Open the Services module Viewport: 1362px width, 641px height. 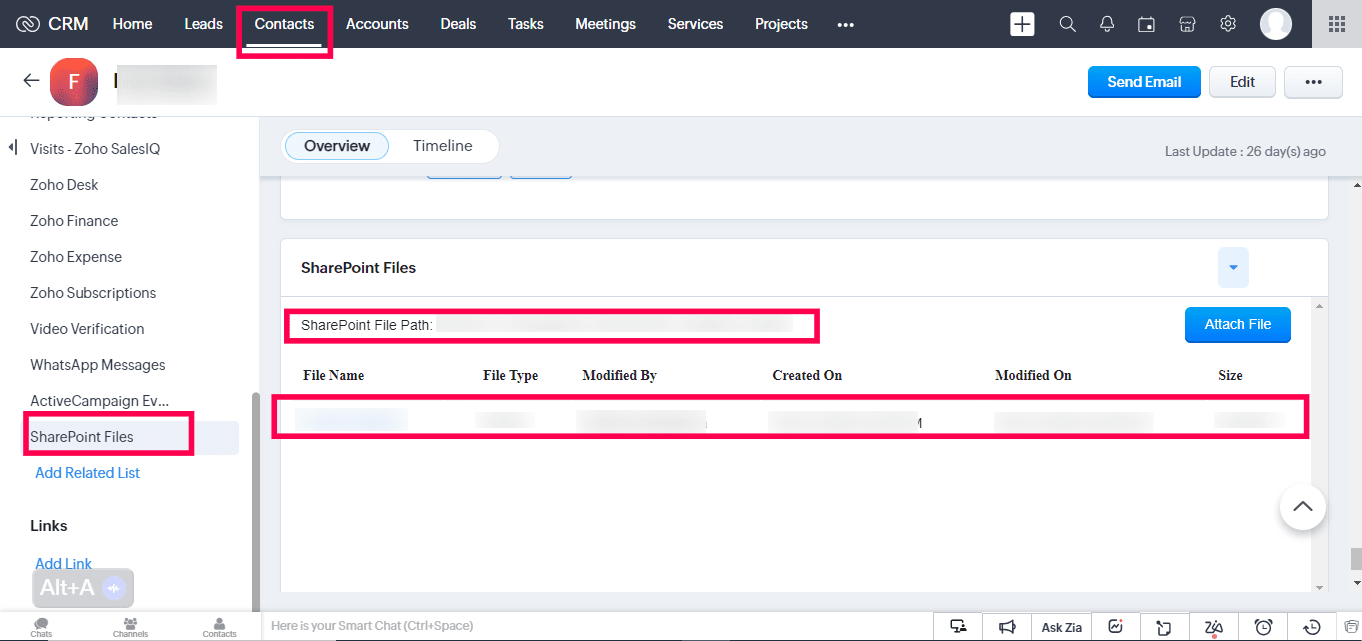pos(695,24)
